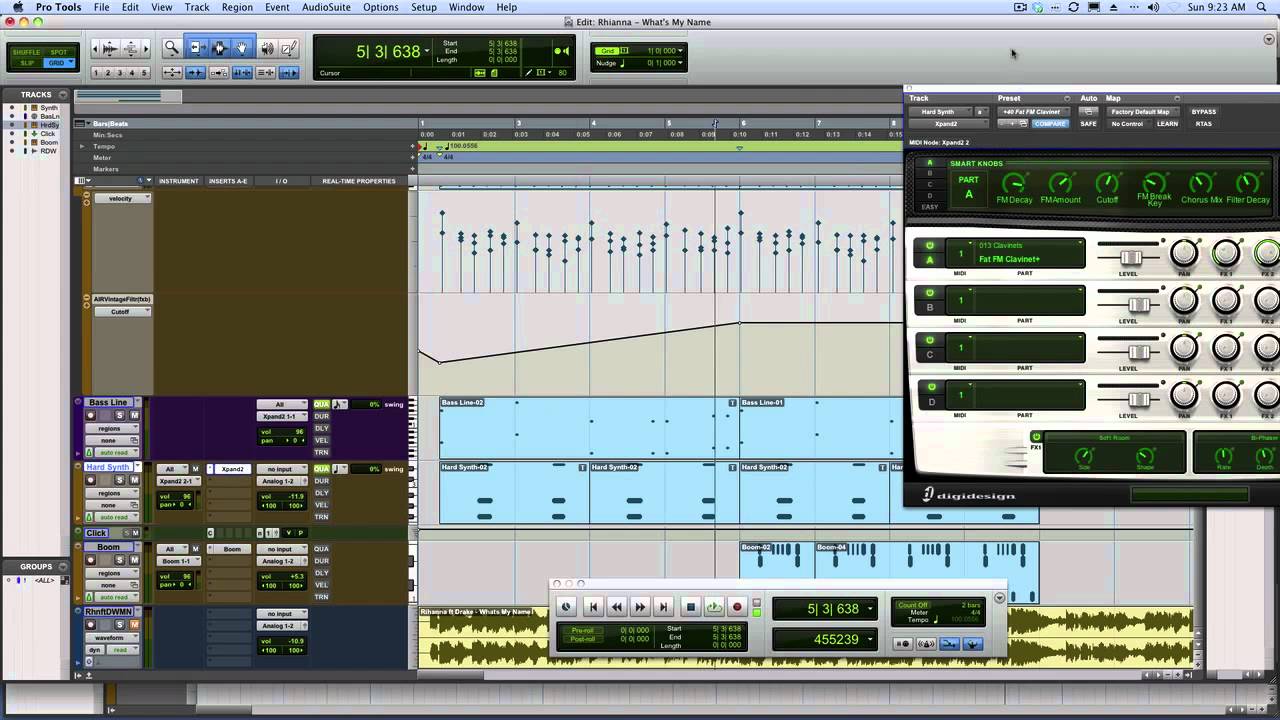This screenshot has height=720, width=1280.
Task: Open the Apple menu
Action: pyautogui.click(x=17, y=7)
